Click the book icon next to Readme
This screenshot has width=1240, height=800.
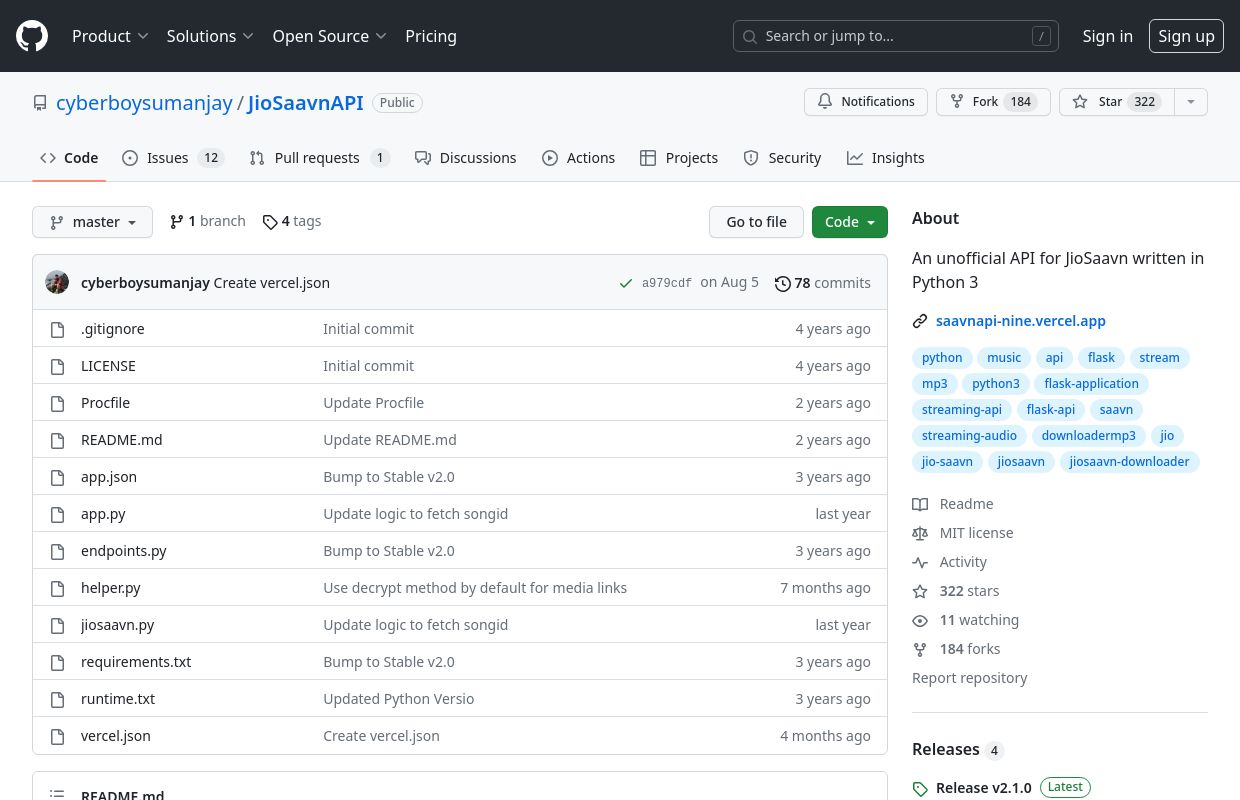point(920,504)
